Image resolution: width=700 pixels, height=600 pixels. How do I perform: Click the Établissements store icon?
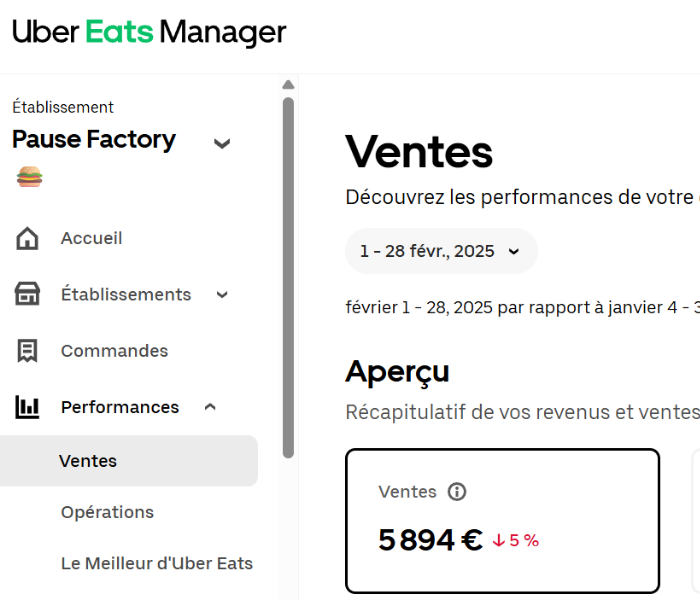click(28, 294)
